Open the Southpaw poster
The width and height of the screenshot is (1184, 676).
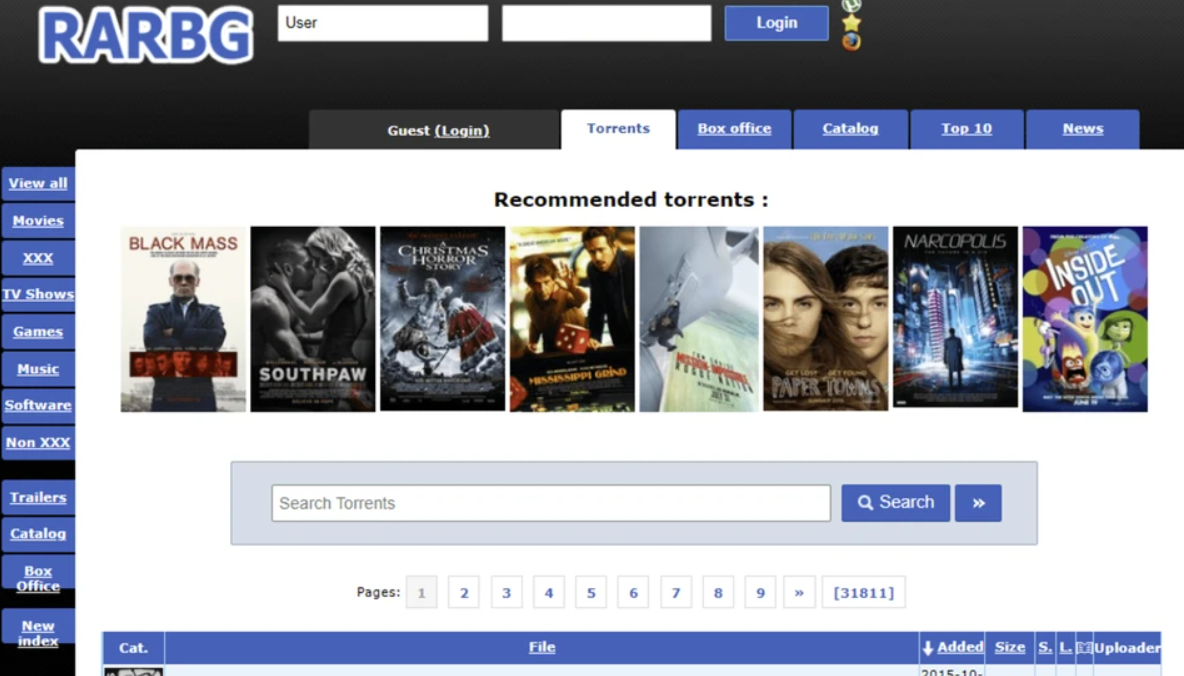tap(313, 319)
